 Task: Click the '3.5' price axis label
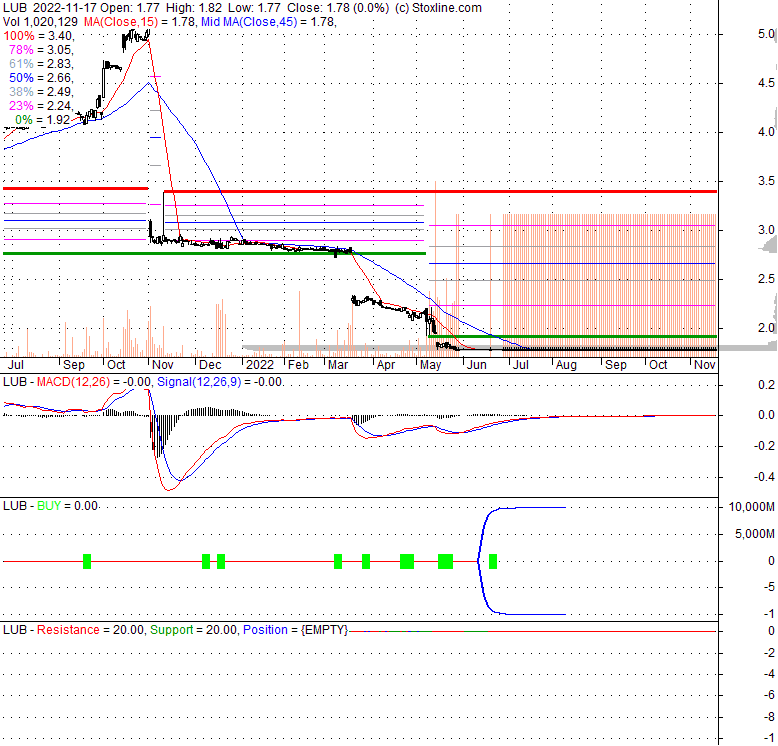pyautogui.click(x=767, y=181)
